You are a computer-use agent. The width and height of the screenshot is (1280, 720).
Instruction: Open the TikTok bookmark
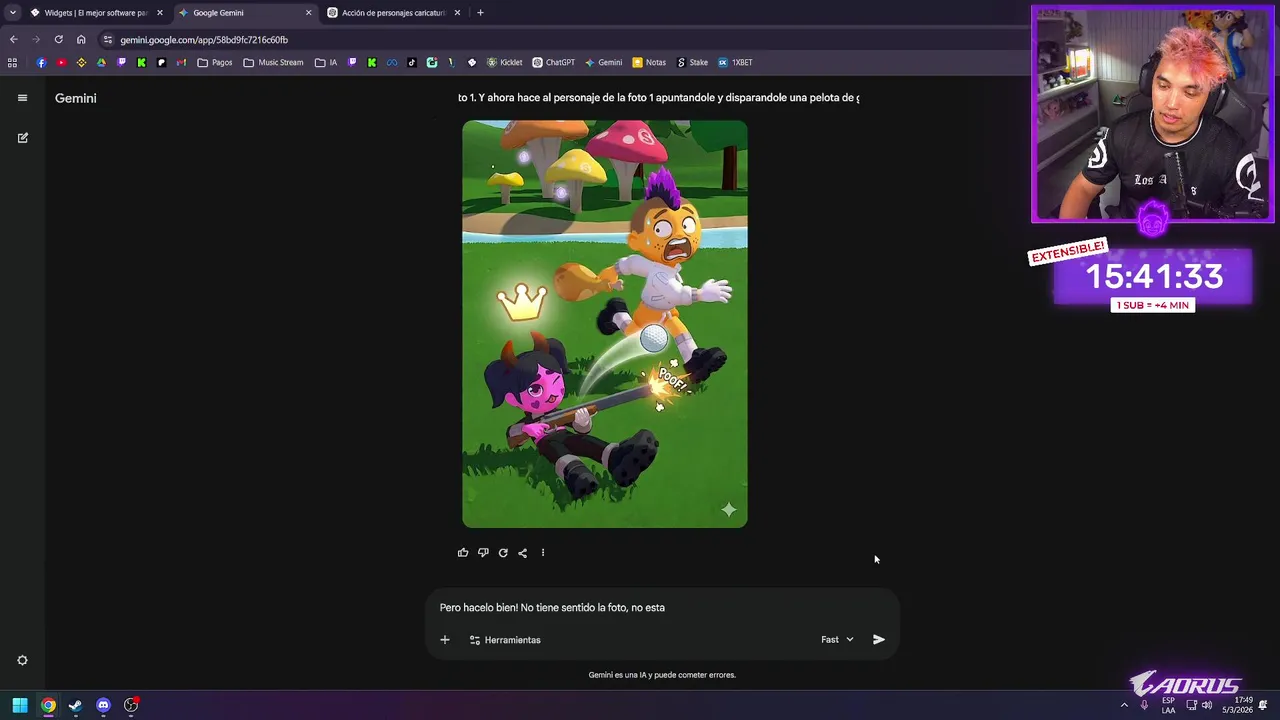pyautogui.click(x=412, y=62)
